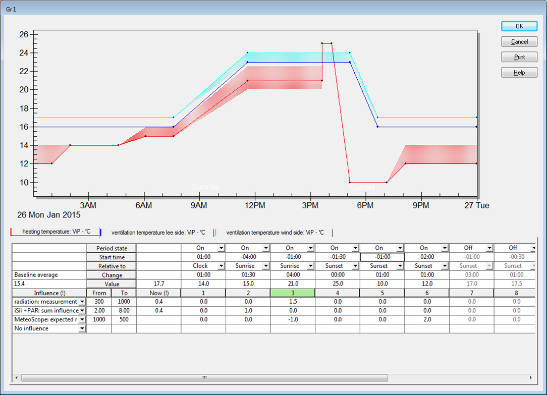Viewport: 547px width, 395px height.
Task: Open Period state dropdown for period 4
Action: [355, 248]
